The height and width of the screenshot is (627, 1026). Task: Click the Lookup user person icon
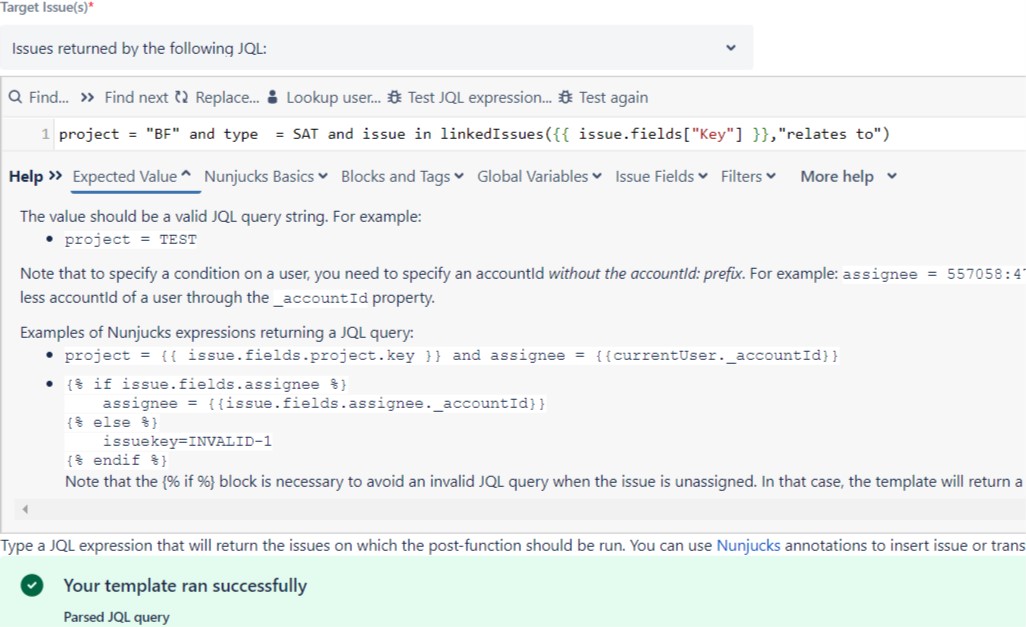(273, 98)
